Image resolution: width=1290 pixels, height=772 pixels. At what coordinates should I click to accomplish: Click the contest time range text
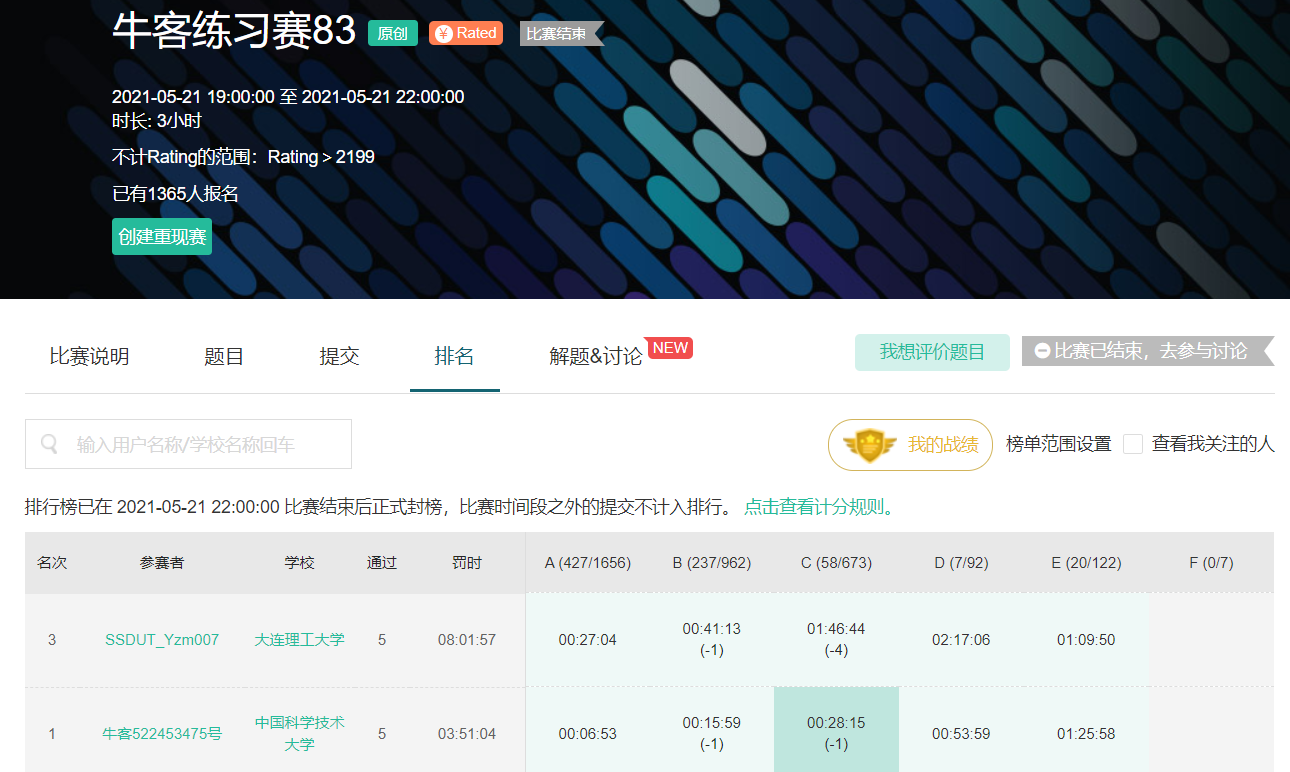click(288, 97)
